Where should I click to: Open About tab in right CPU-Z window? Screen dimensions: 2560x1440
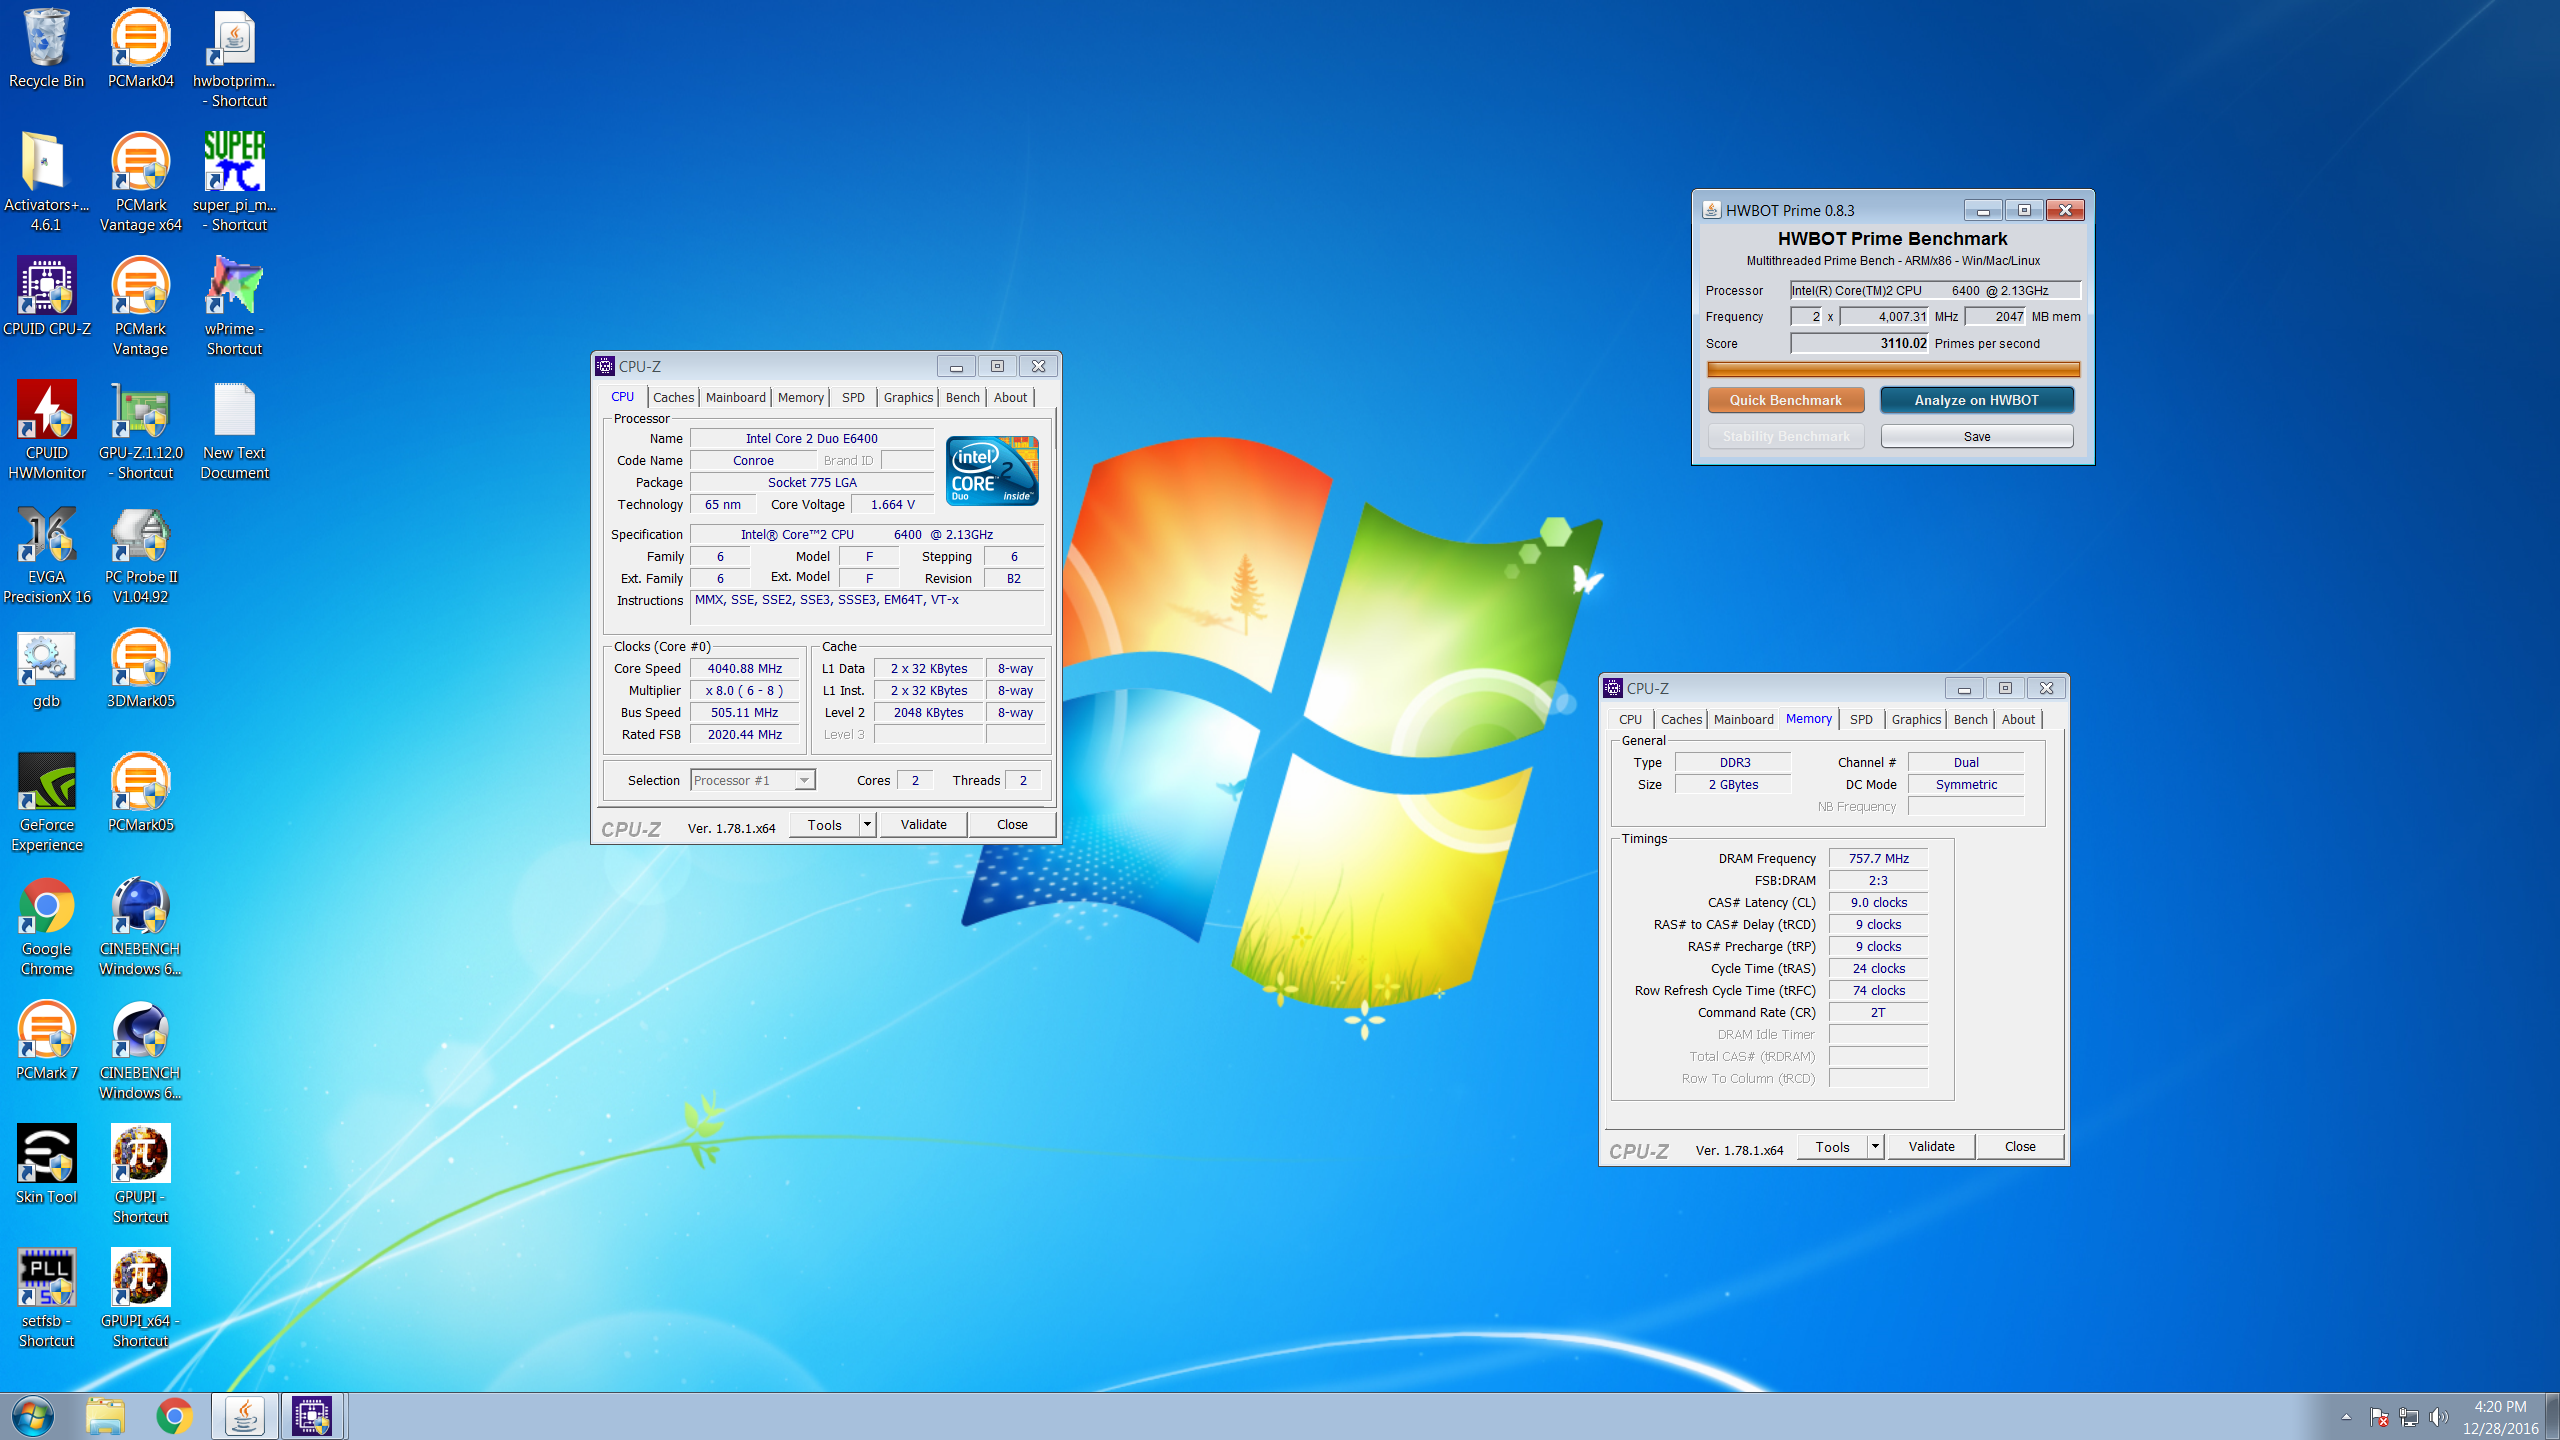2018,719
